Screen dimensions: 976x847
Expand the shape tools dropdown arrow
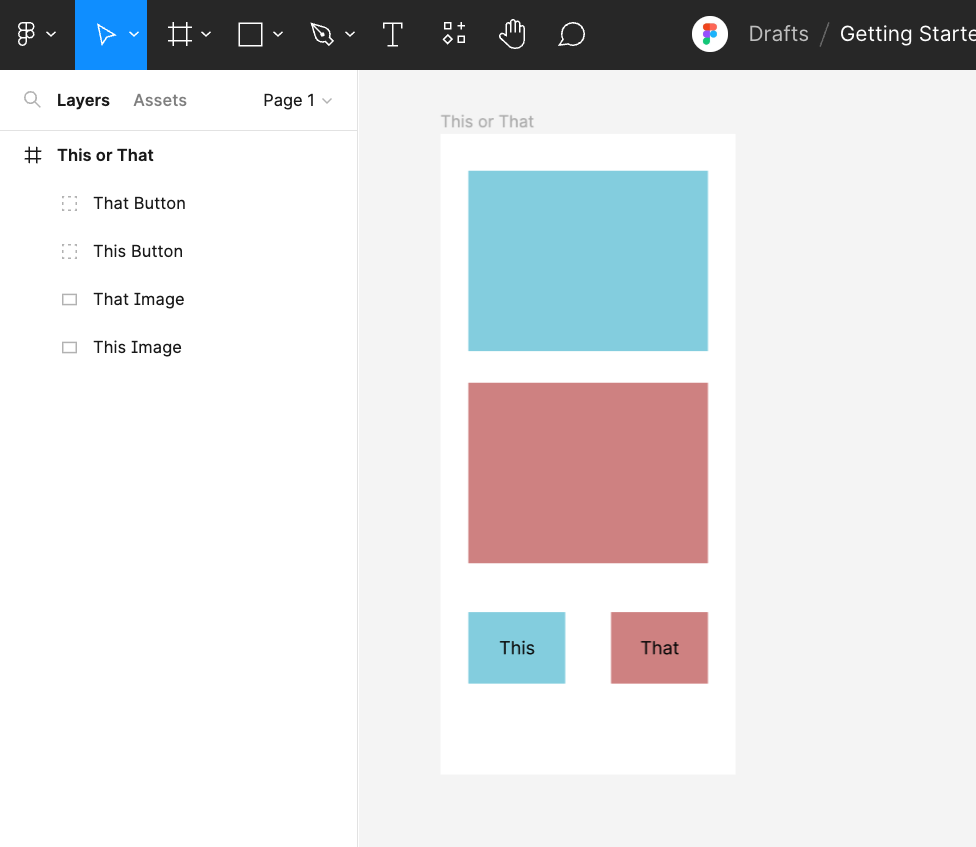pyautogui.click(x=278, y=35)
